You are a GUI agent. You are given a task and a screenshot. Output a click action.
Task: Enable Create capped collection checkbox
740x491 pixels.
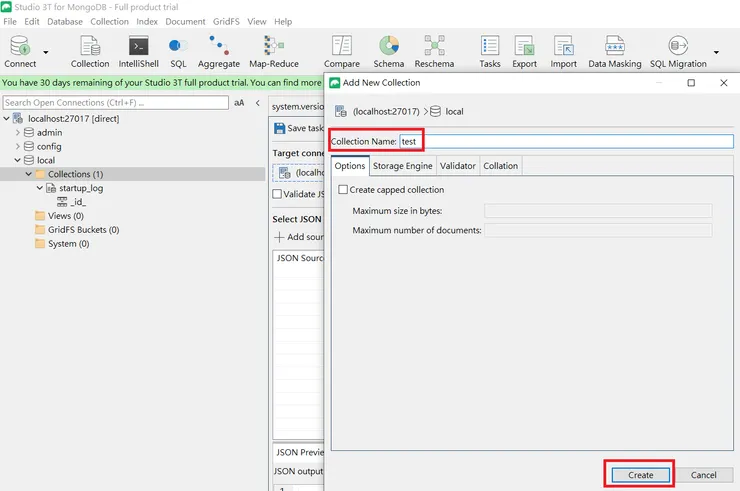[x=344, y=190]
